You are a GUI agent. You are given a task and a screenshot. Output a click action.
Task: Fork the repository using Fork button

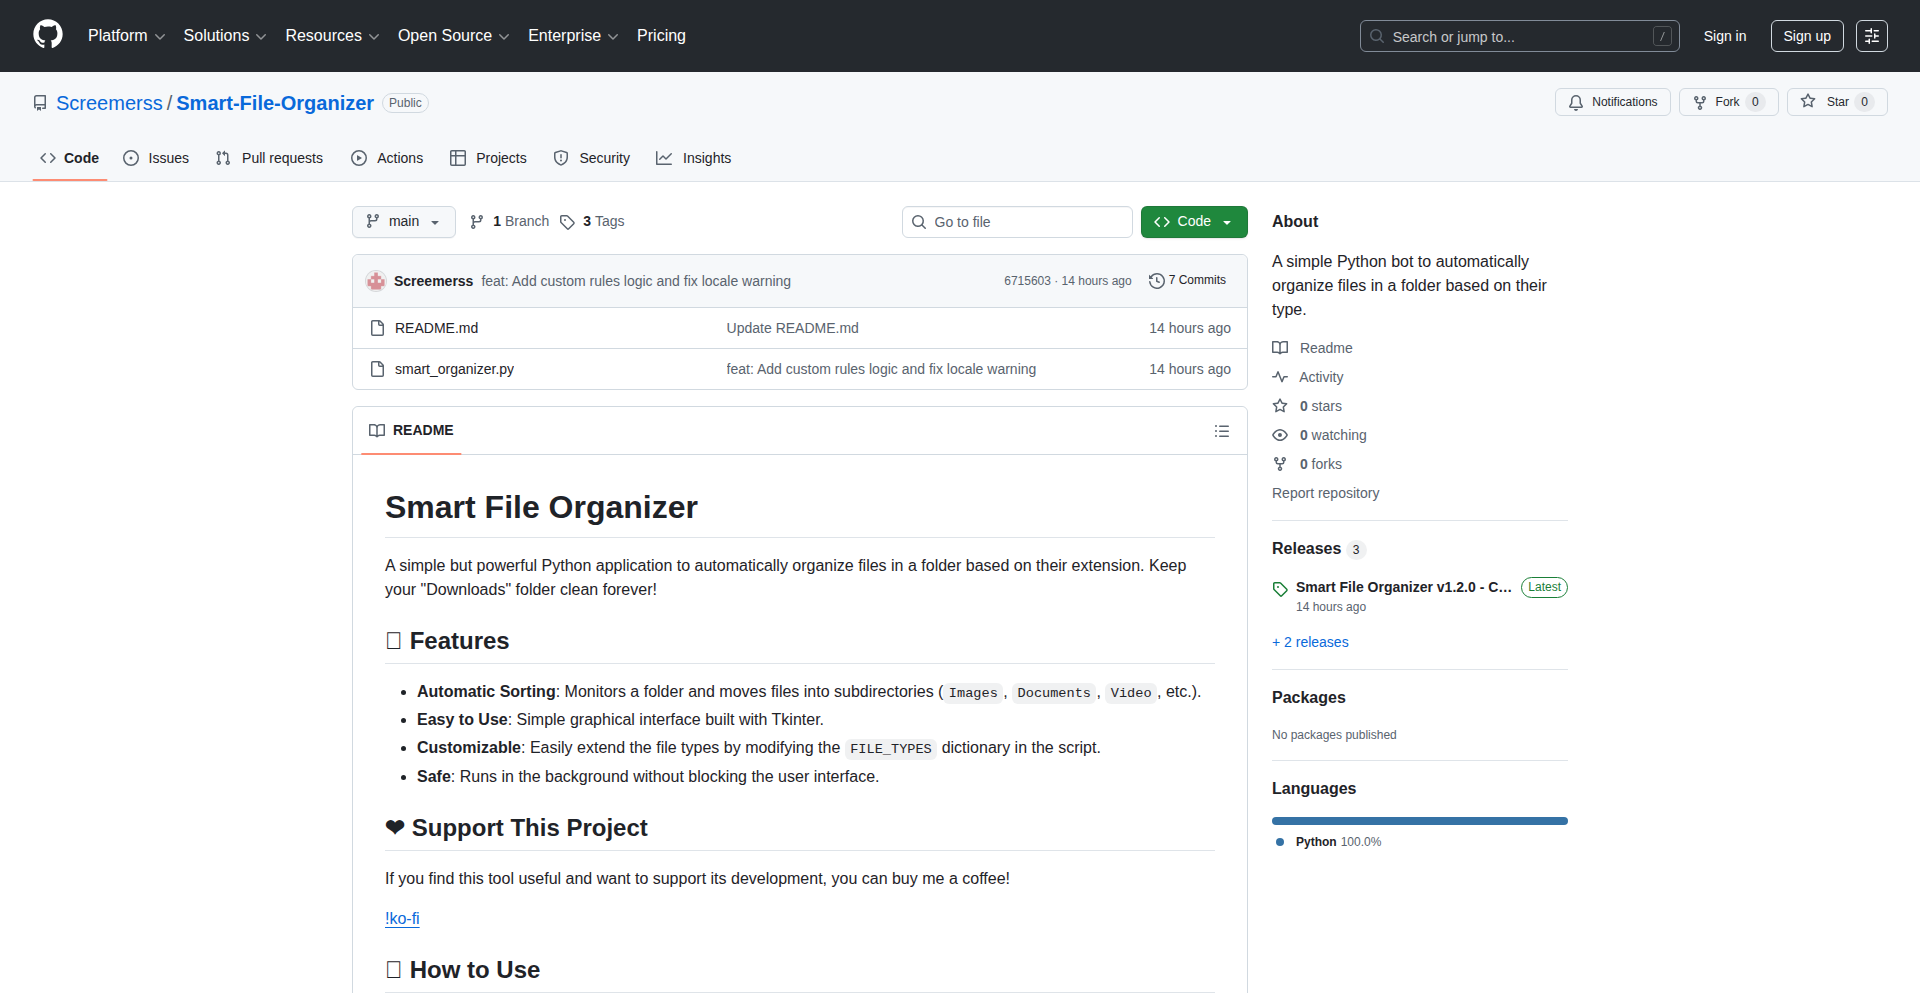(x=1727, y=102)
